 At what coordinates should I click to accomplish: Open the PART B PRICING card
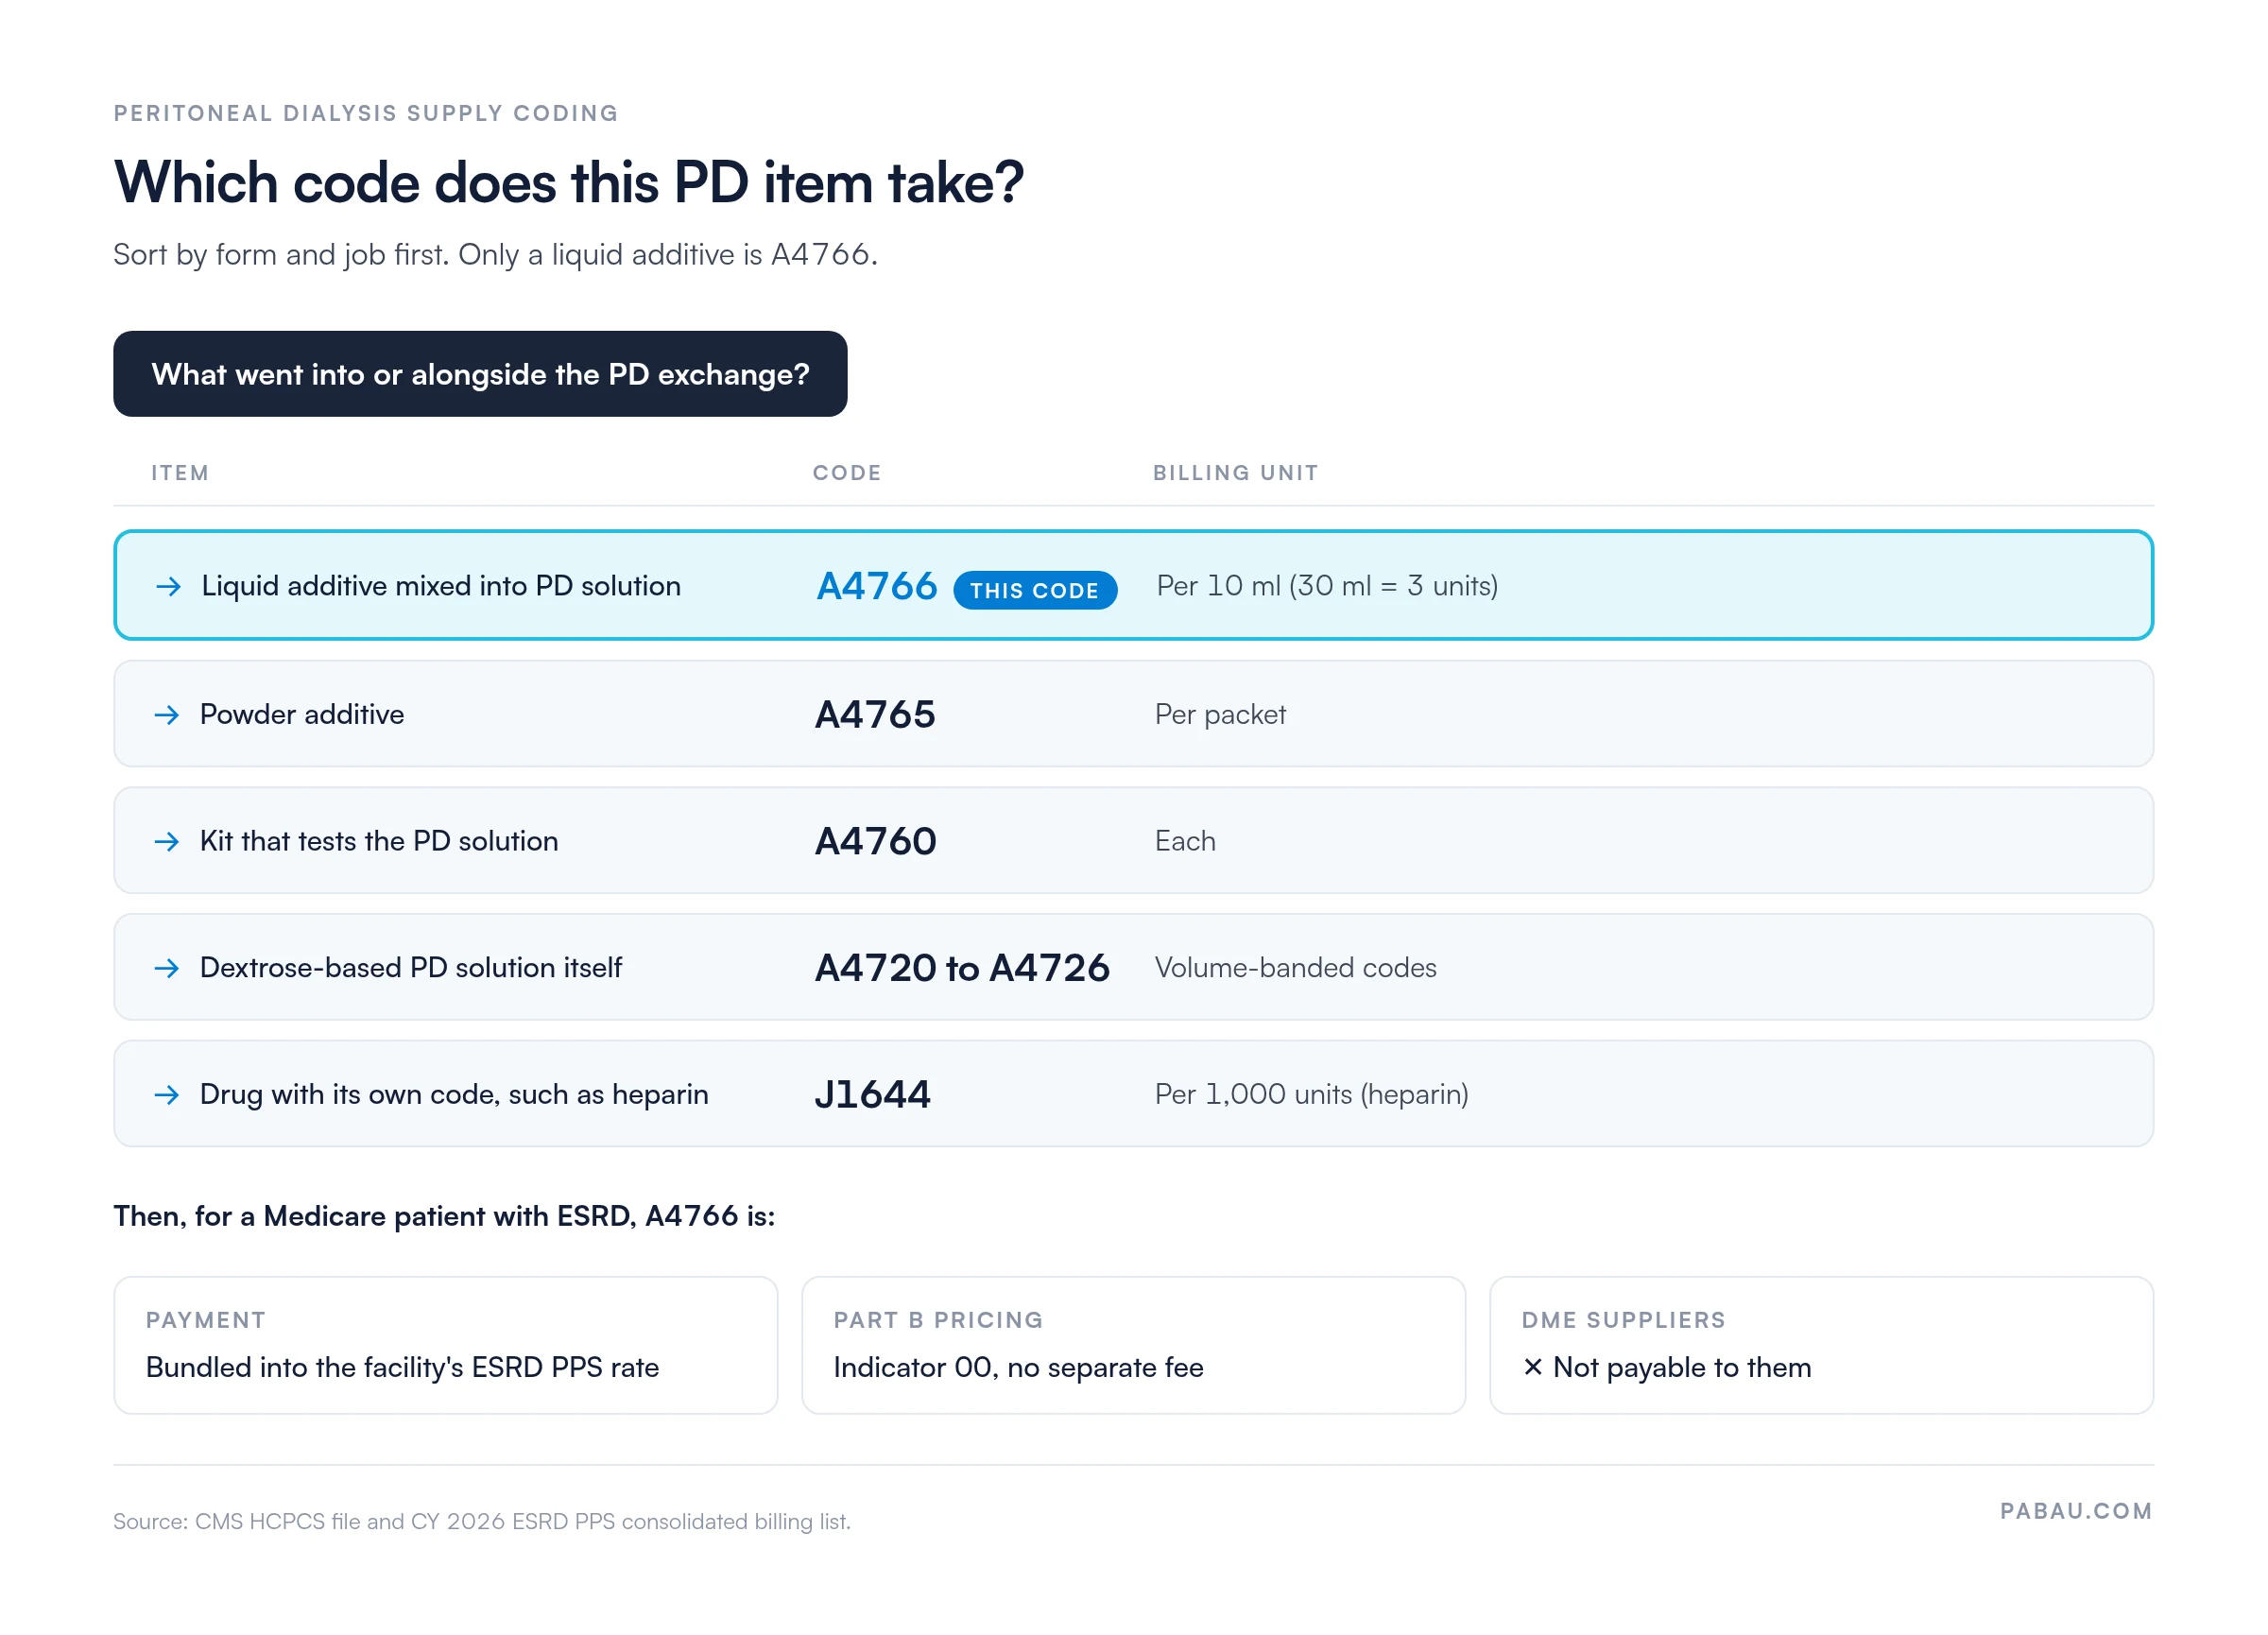[x=1134, y=1345]
